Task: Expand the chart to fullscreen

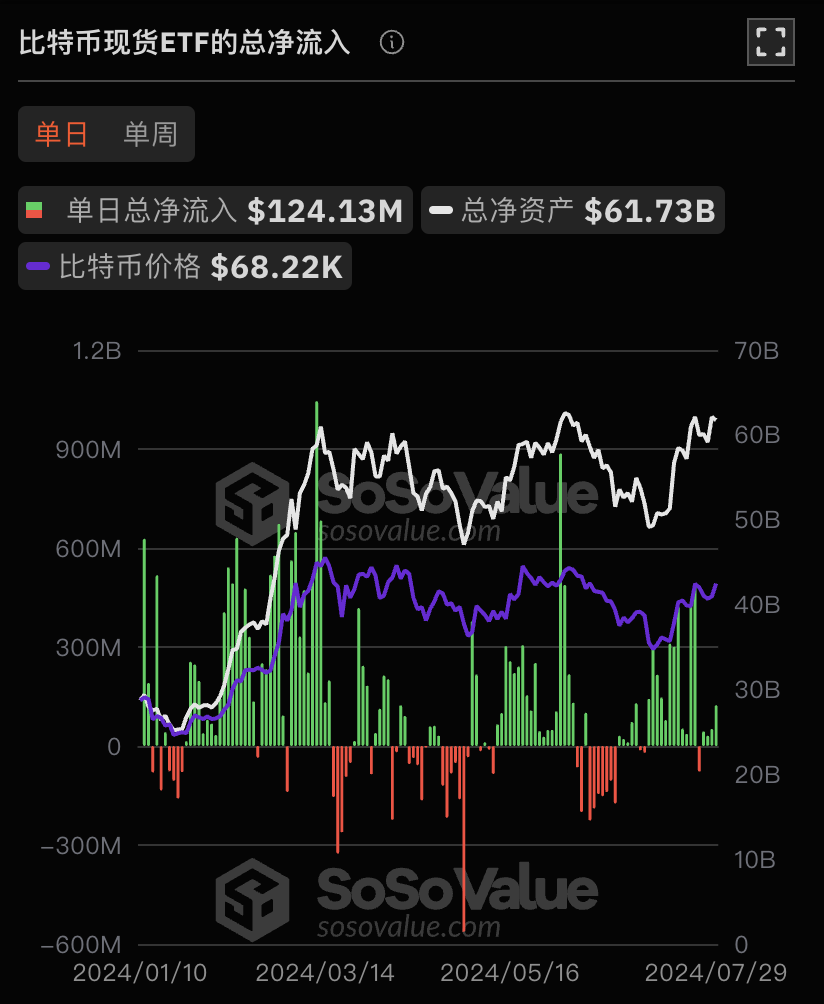Action: coord(771,42)
